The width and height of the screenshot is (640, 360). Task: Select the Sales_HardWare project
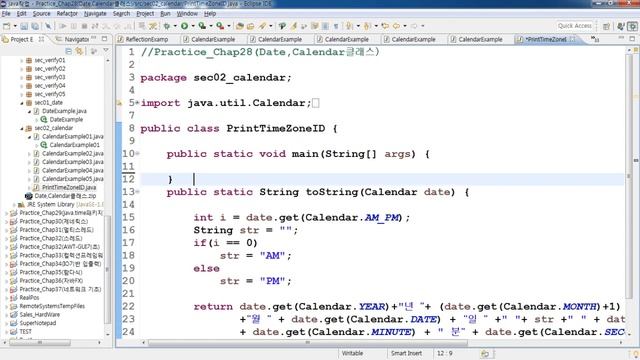click(40, 315)
